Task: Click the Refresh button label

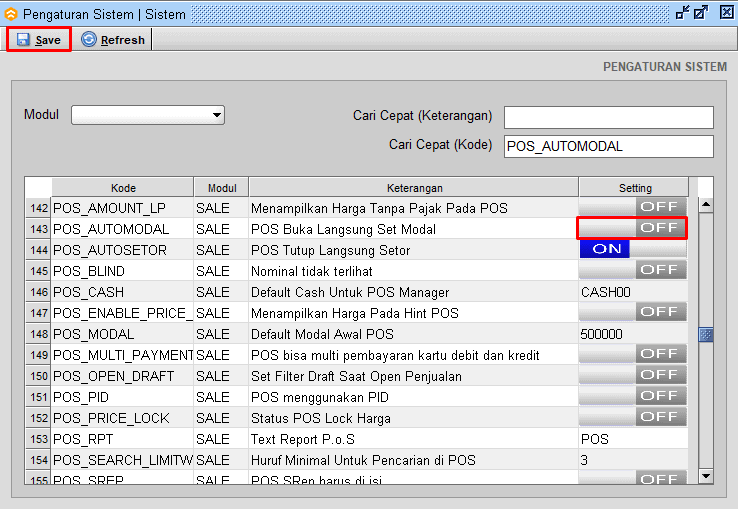Action: pyautogui.click(x=123, y=40)
